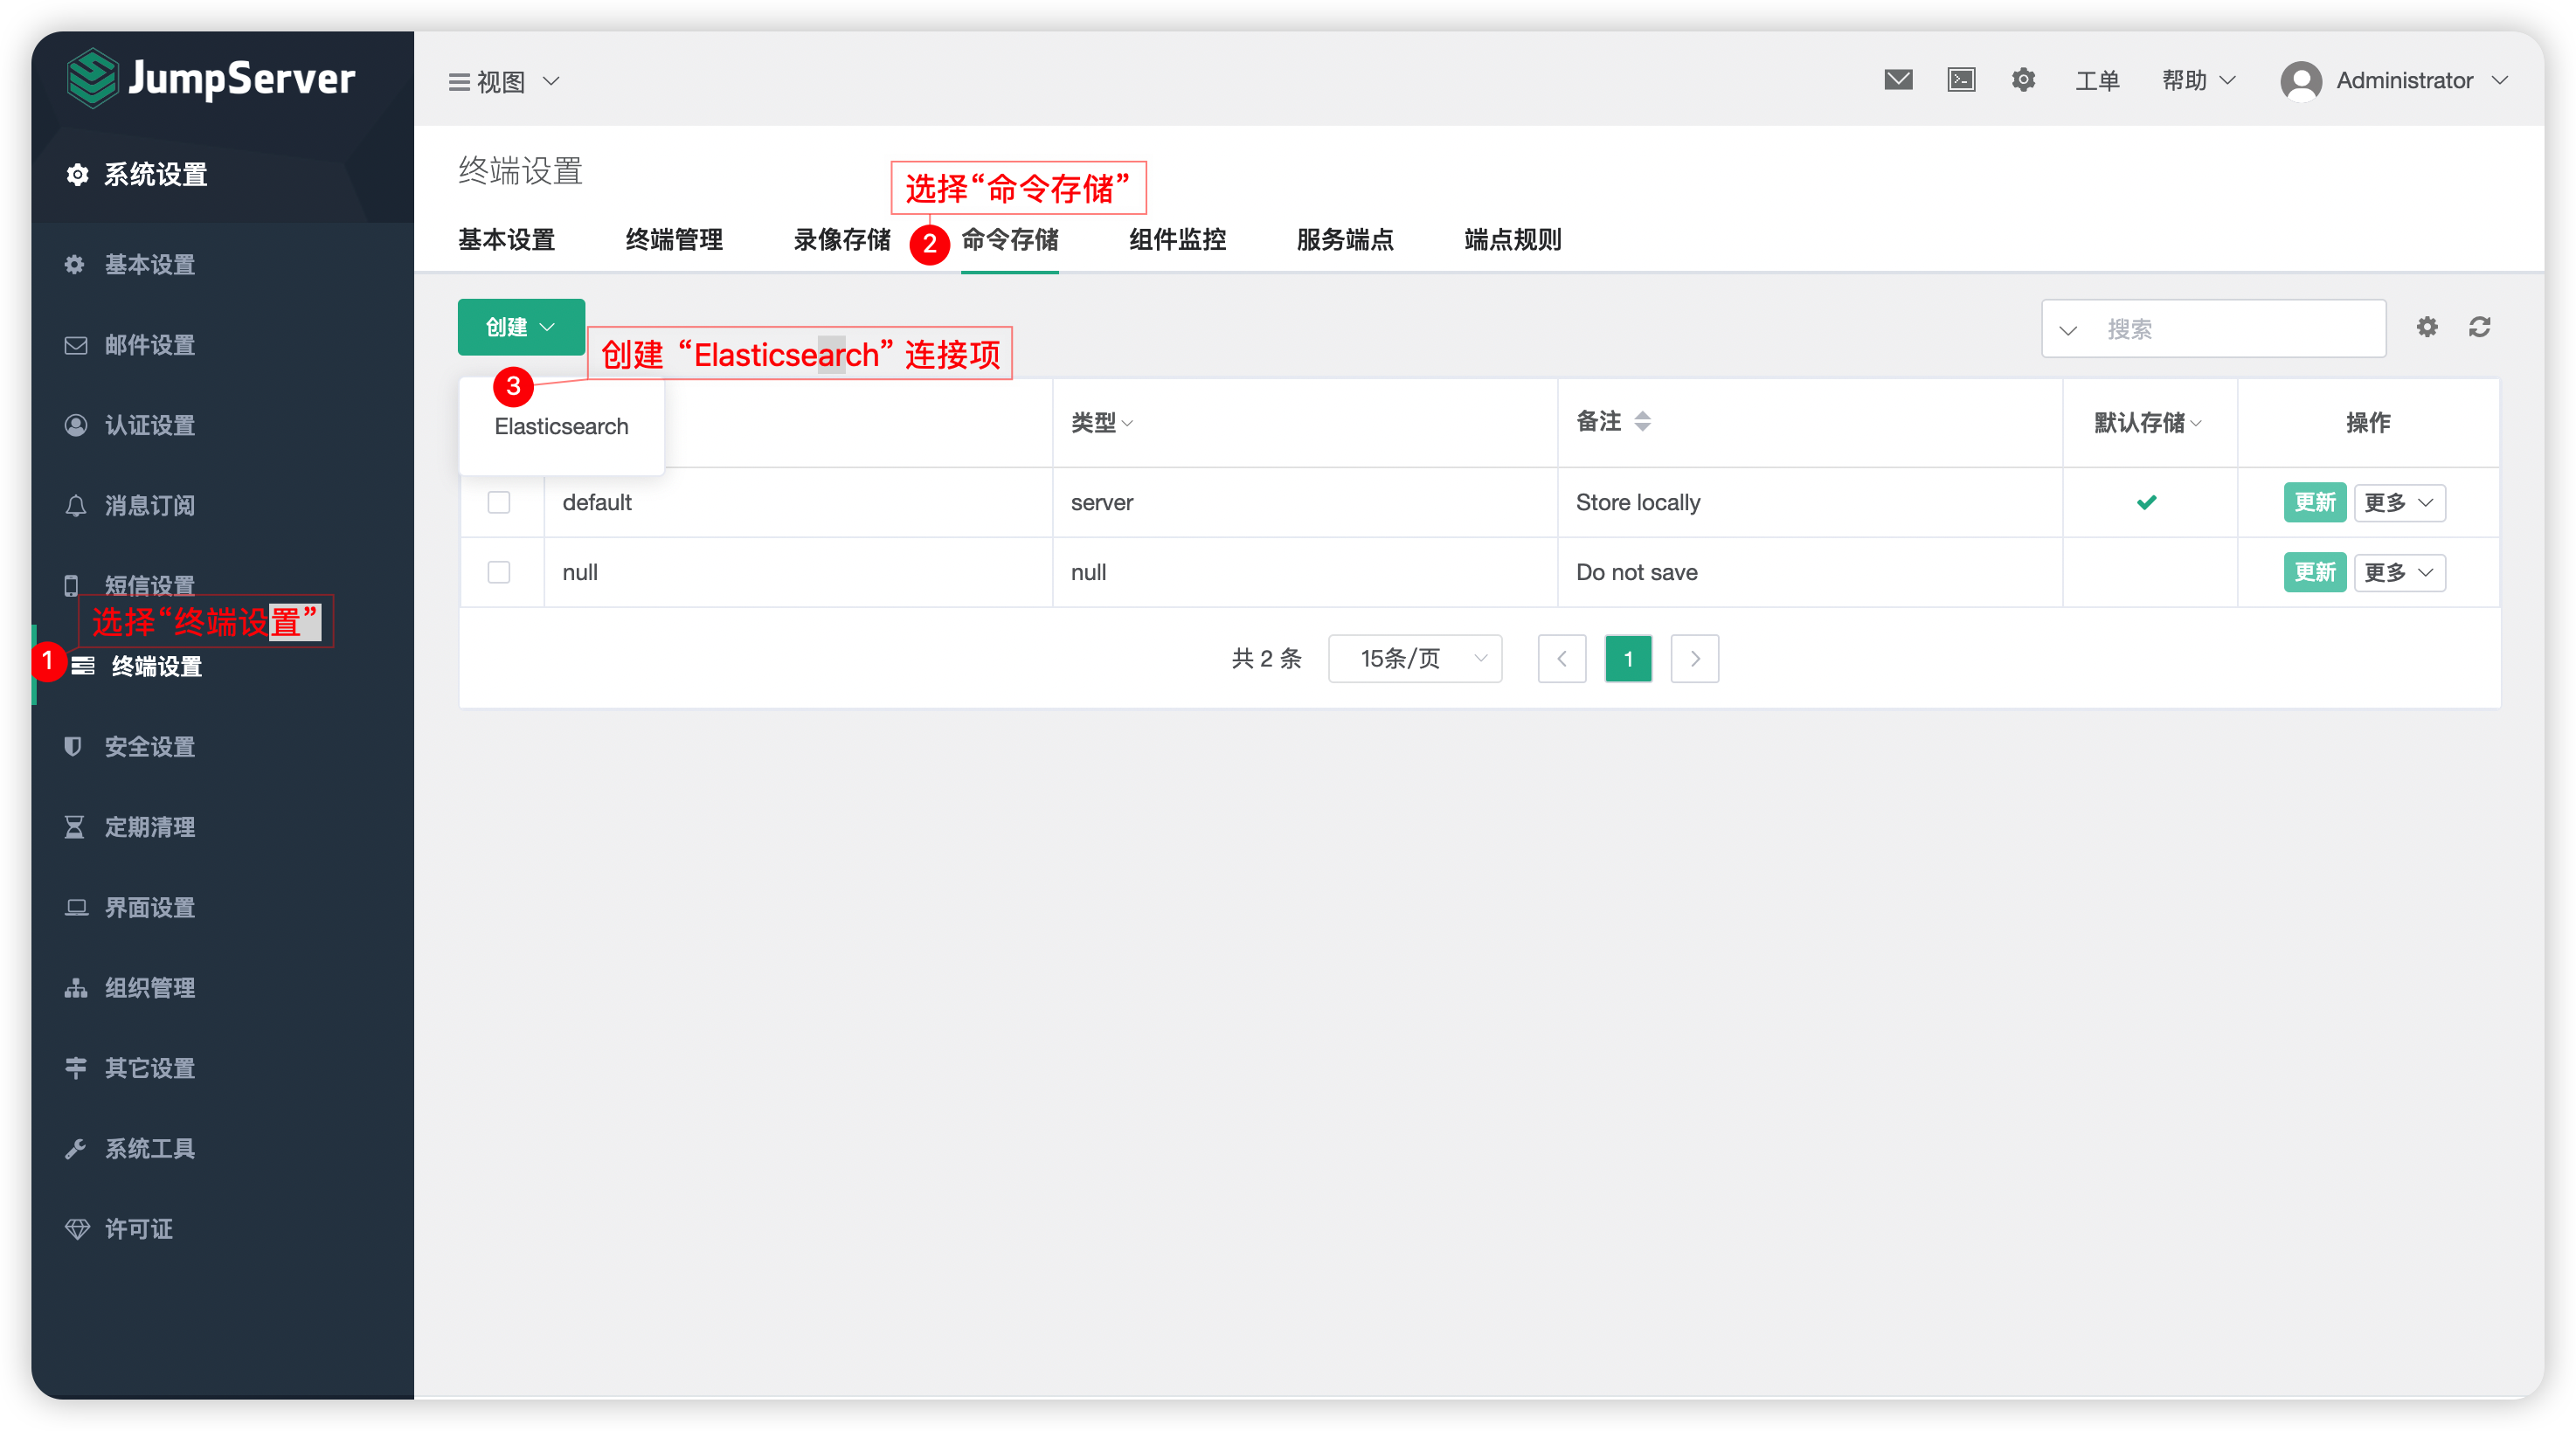Select the null row checkbox
This screenshot has height=1431, width=2576.
click(x=499, y=572)
